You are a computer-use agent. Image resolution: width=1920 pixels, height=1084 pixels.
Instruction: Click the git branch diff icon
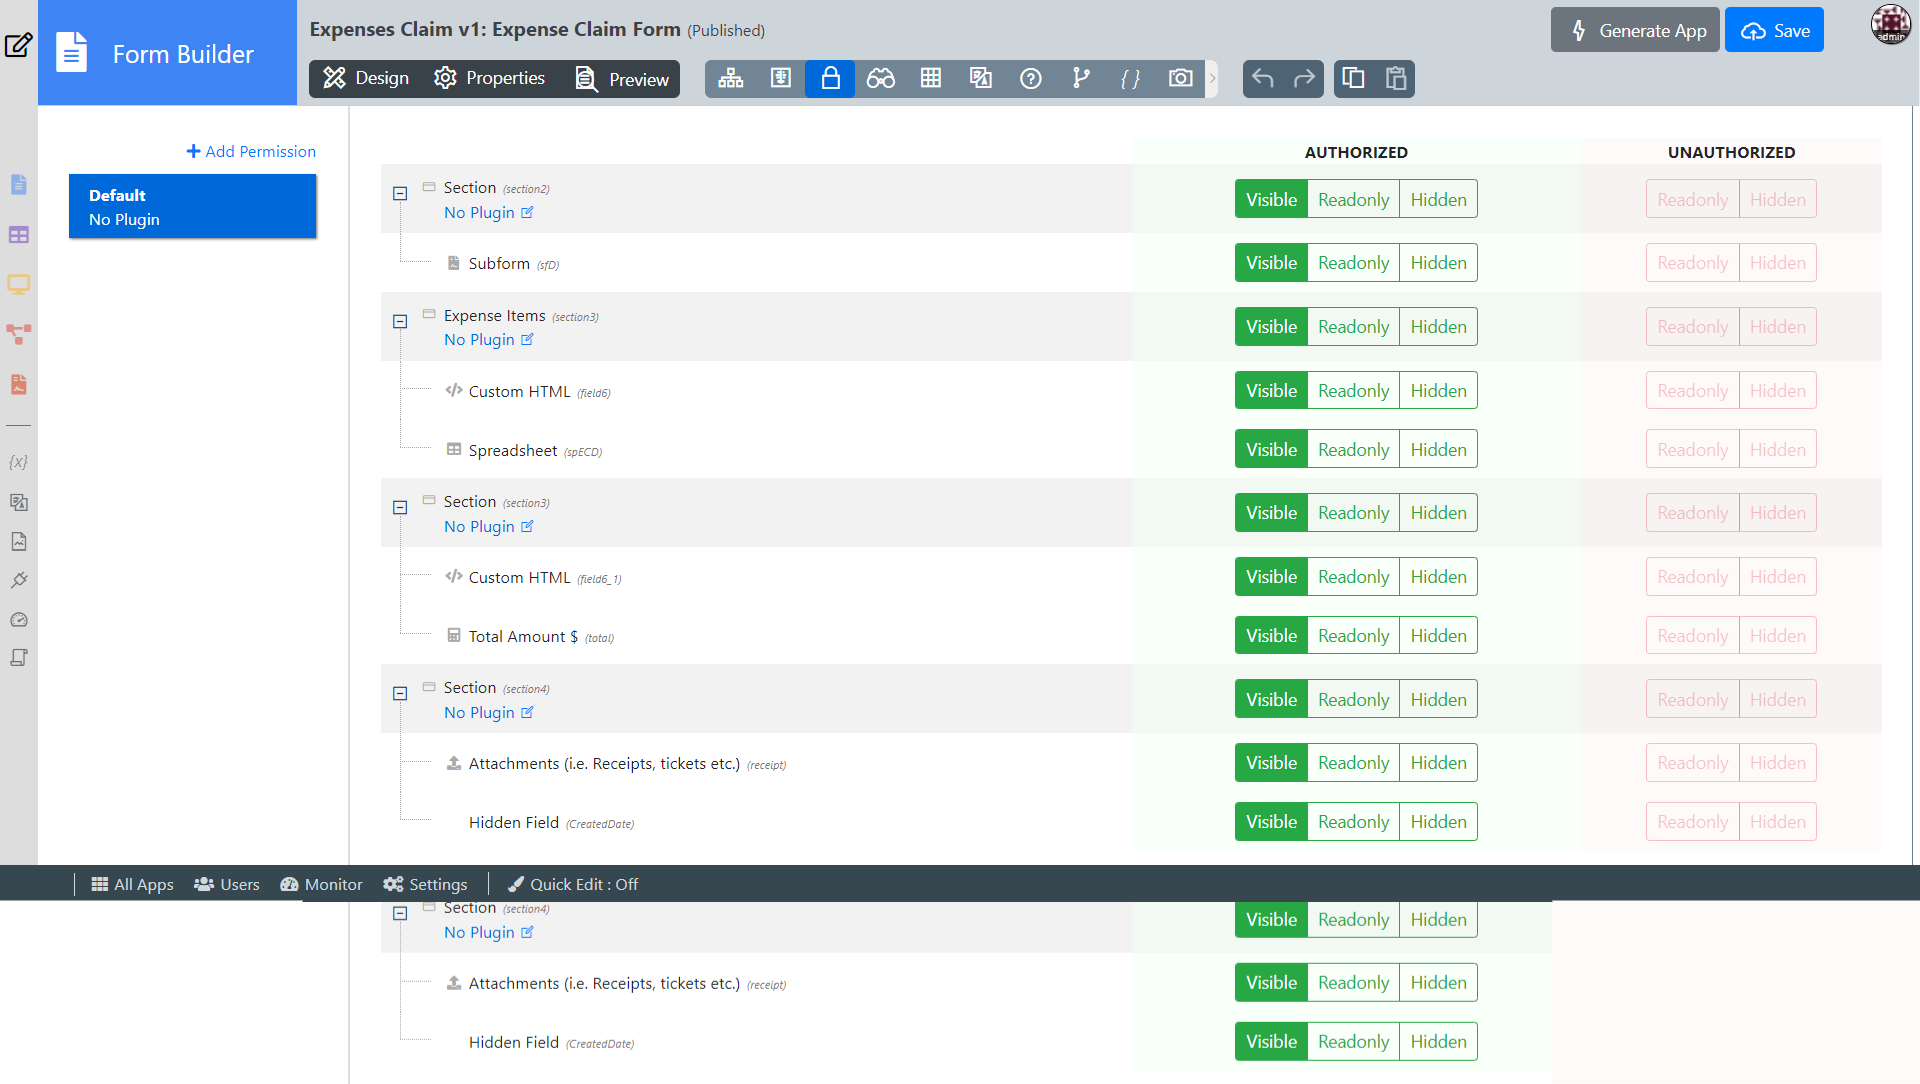click(1080, 78)
